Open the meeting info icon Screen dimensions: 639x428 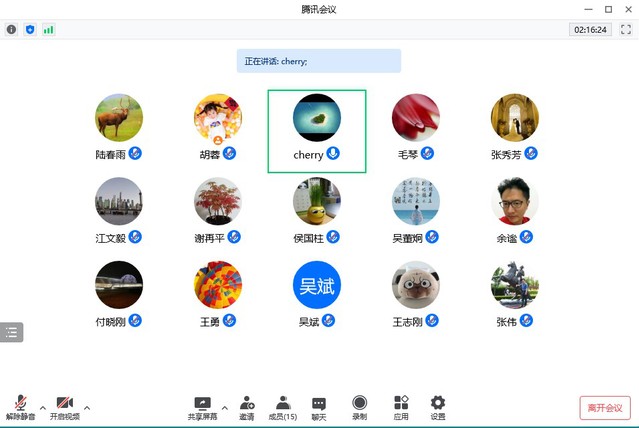click(x=12, y=30)
